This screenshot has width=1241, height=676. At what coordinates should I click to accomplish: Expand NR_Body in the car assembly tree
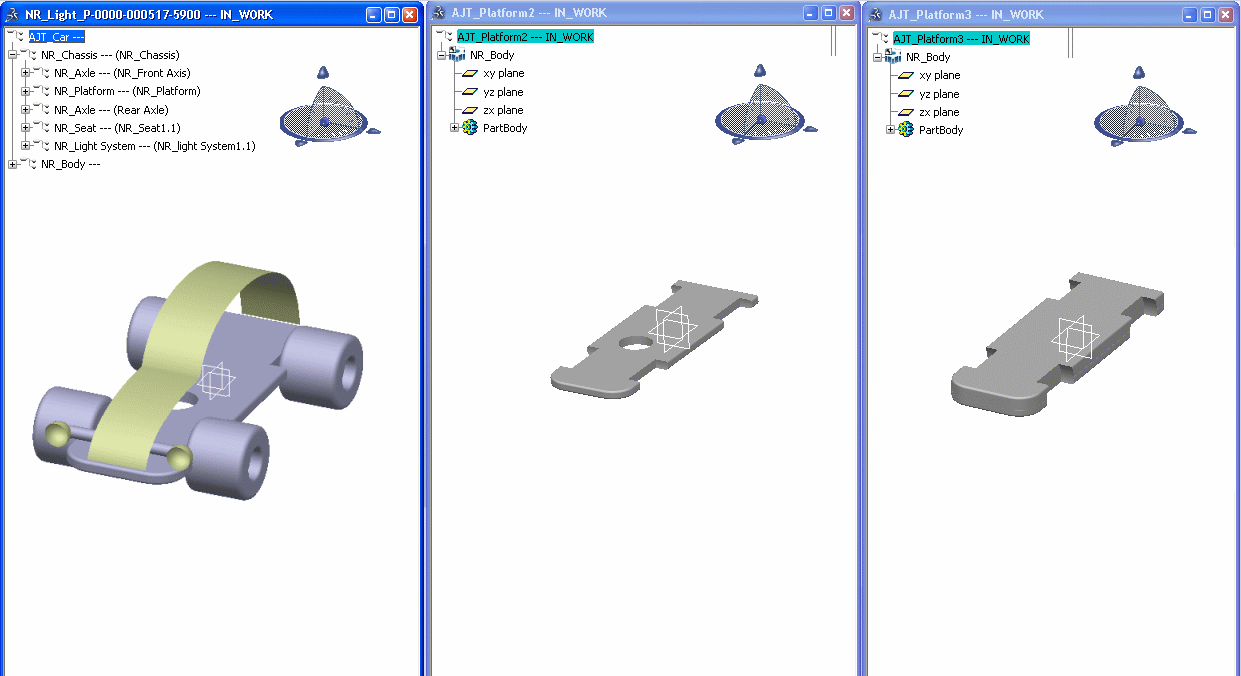pos(13,164)
